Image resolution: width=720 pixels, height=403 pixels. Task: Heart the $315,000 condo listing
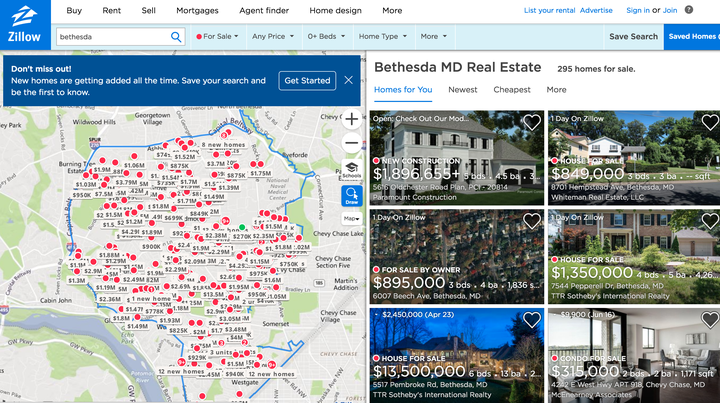pyautogui.click(x=710, y=320)
